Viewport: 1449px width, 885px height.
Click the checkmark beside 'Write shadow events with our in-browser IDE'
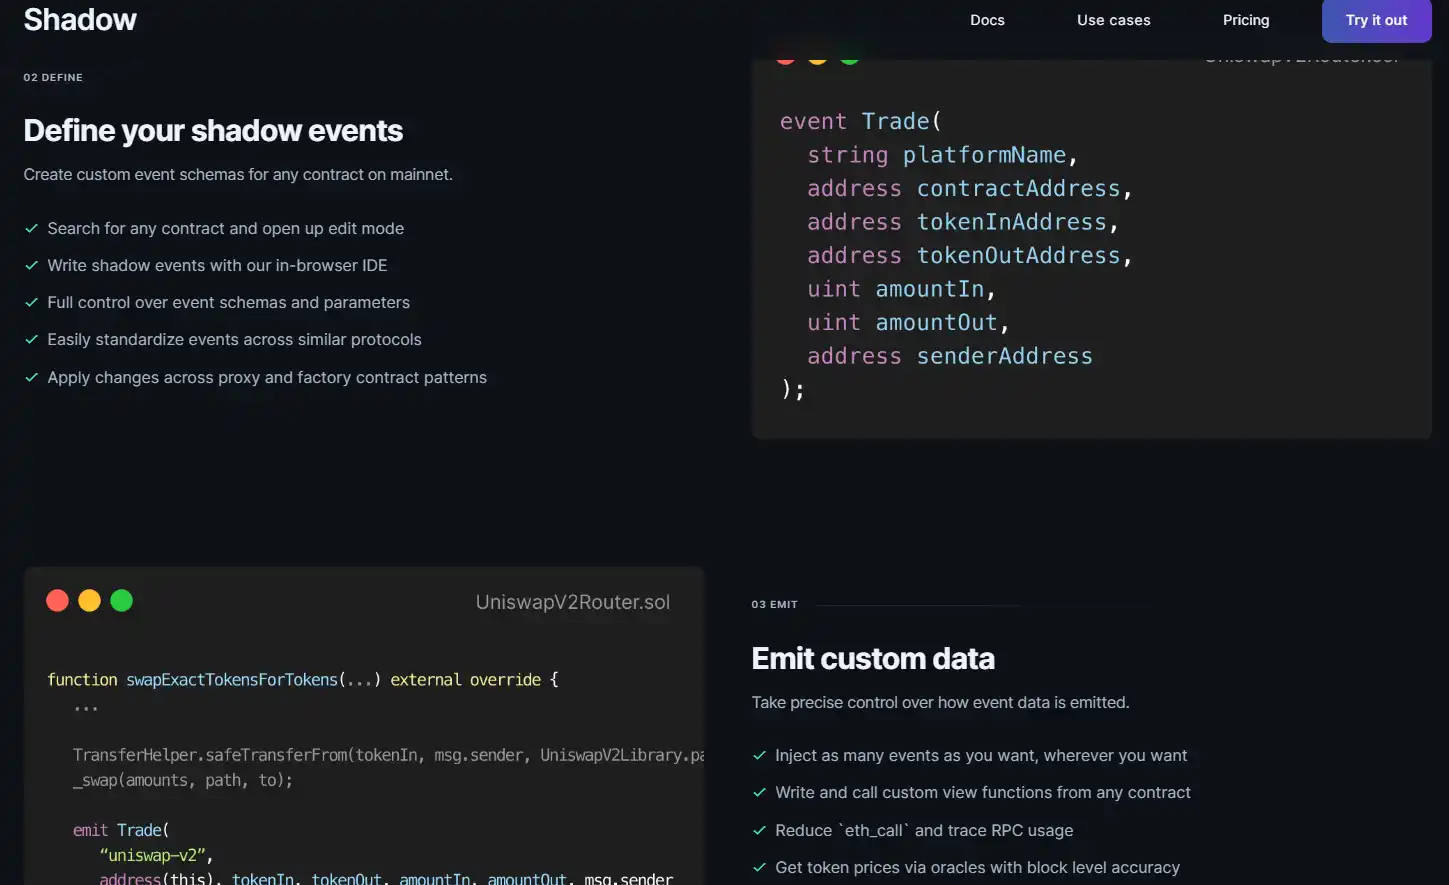tap(32, 265)
